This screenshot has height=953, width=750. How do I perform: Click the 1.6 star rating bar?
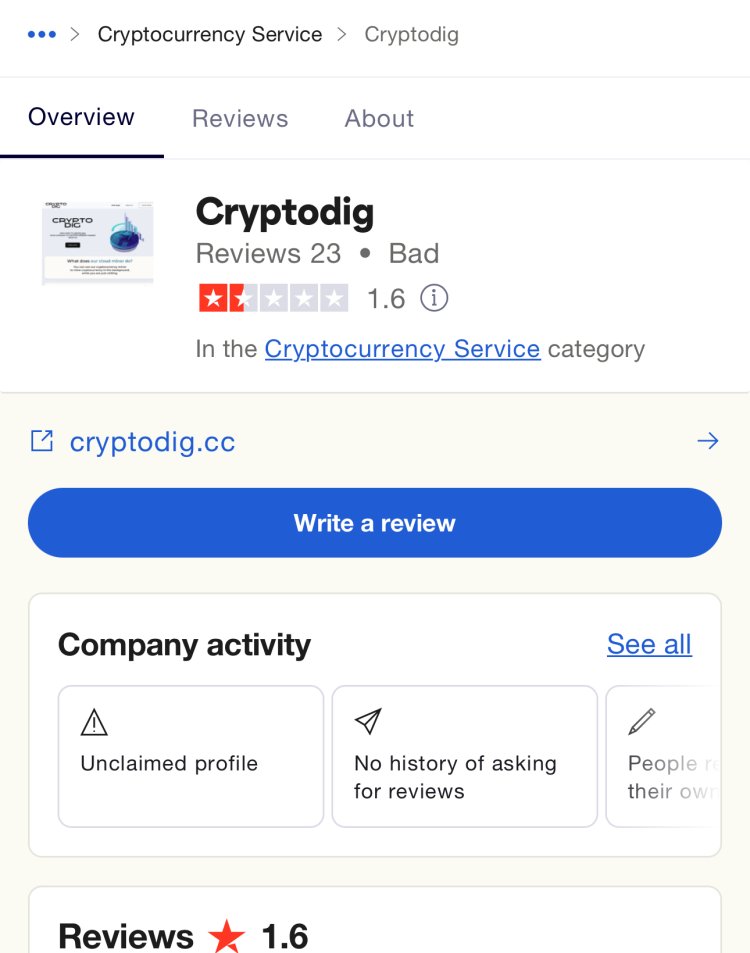[274, 298]
